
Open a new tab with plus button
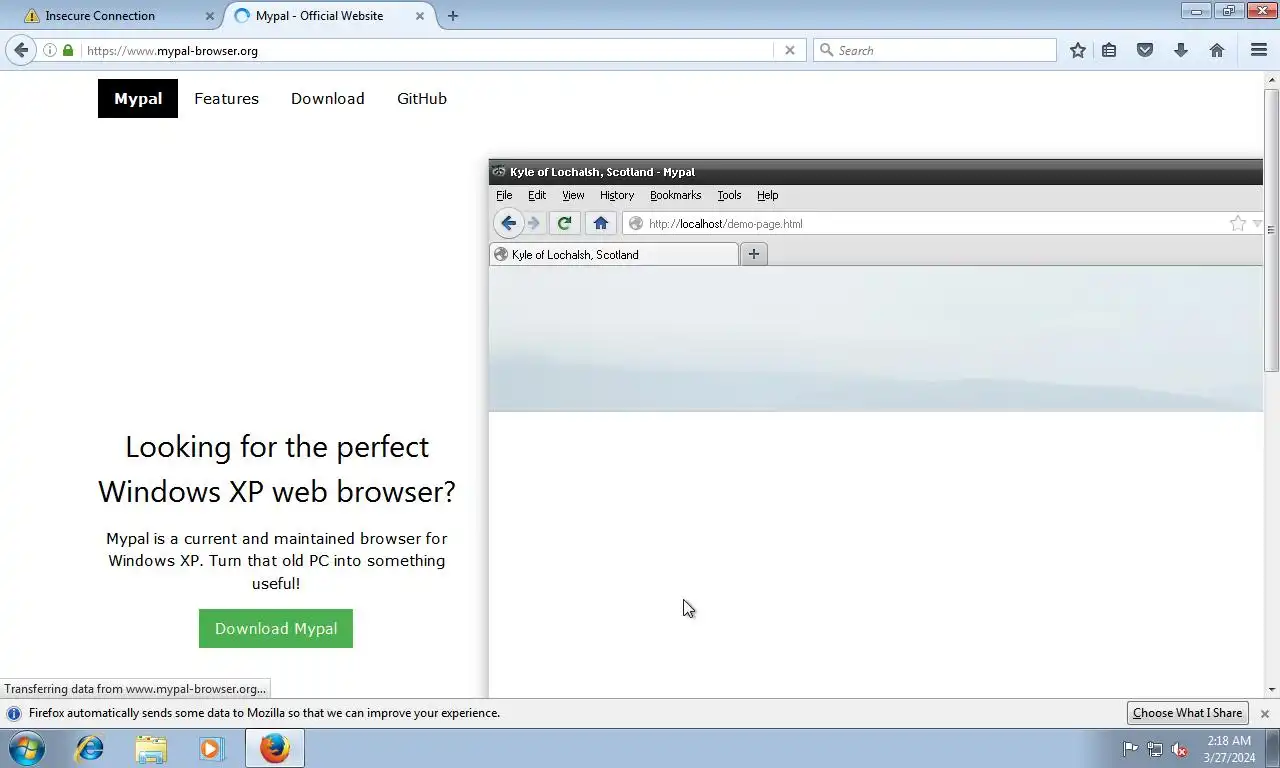pos(453,16)
